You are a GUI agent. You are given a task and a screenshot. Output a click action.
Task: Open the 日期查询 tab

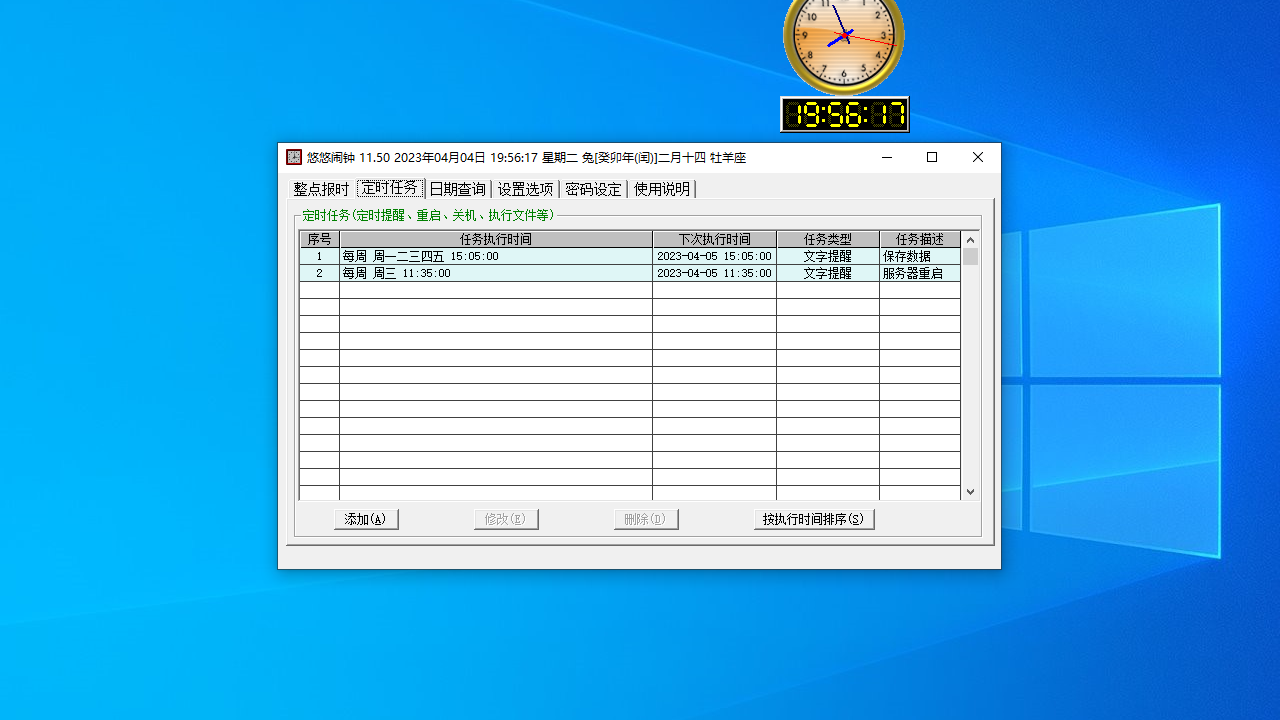(x=457, y=188)
